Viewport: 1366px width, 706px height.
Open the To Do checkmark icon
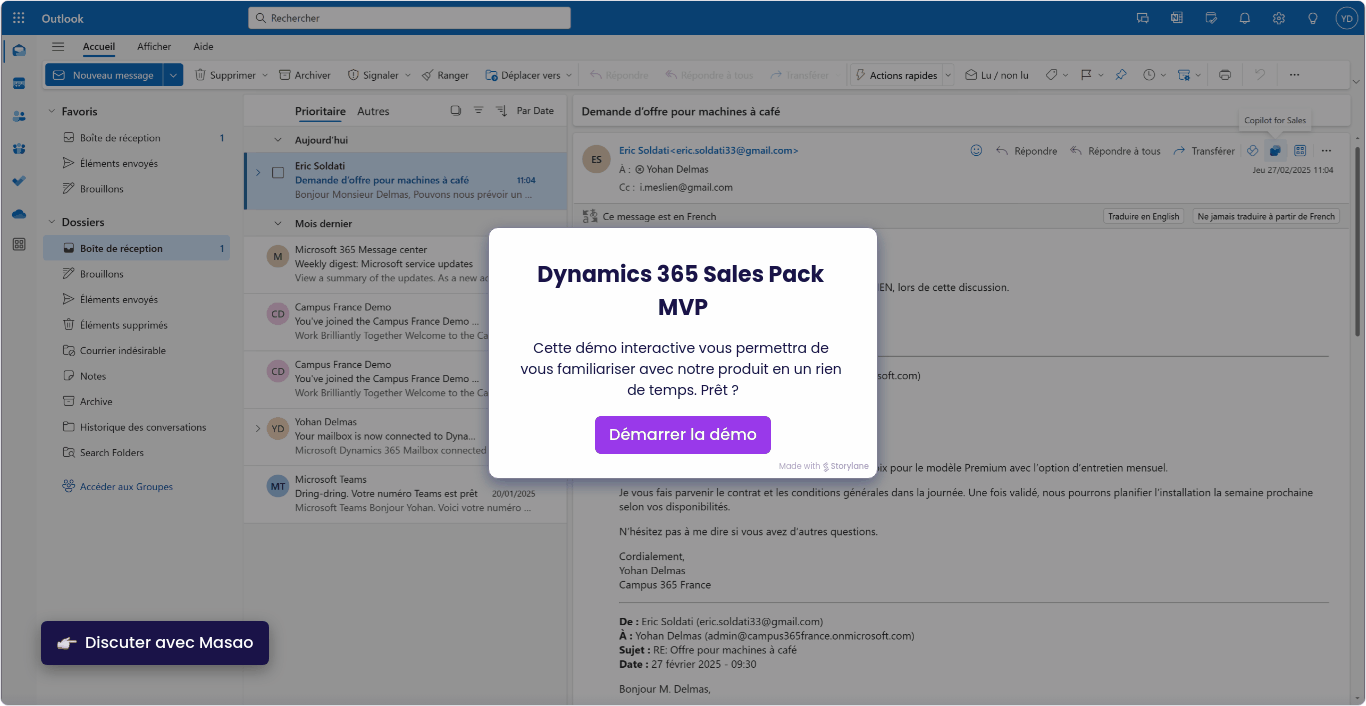[19, 181]
